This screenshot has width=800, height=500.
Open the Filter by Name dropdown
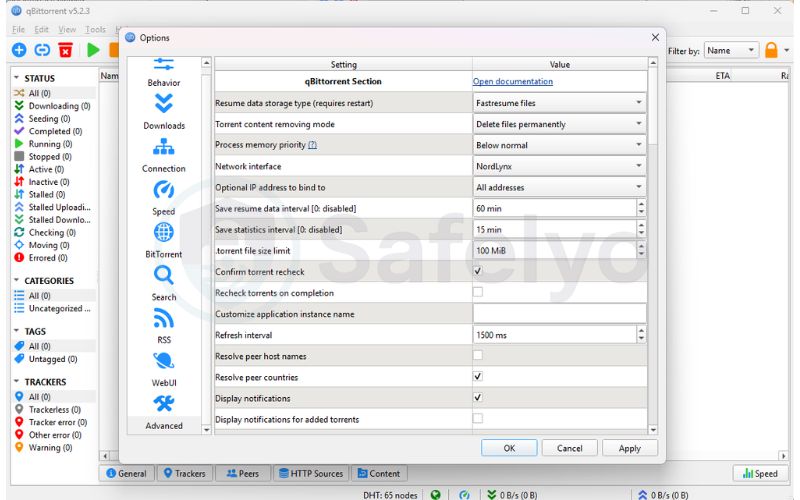pos(731,51)
